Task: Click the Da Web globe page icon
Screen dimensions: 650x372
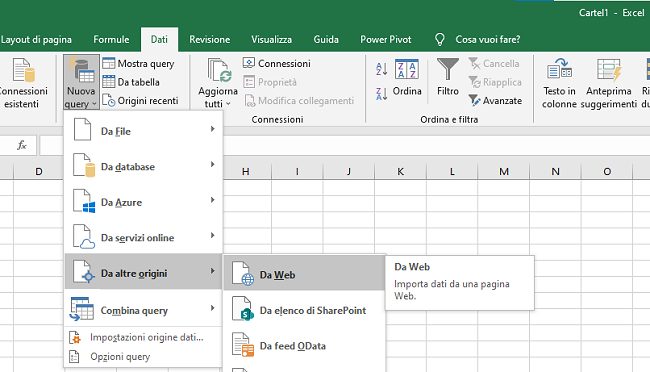Action: (x=243, y=273)
